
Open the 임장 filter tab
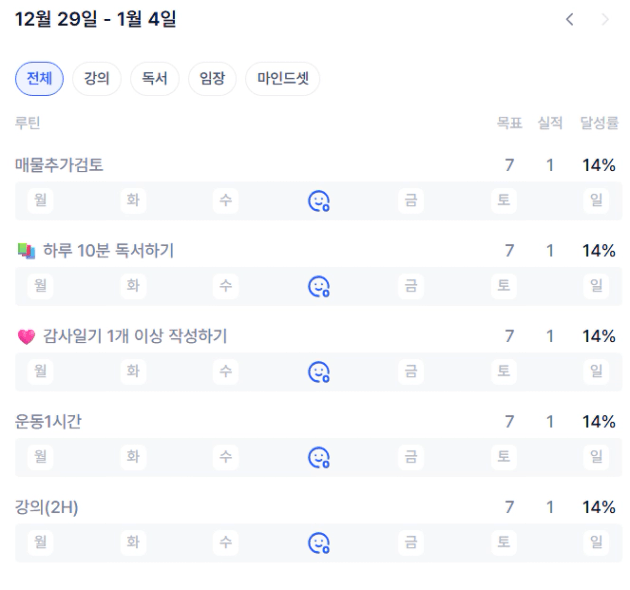[212, 79]
